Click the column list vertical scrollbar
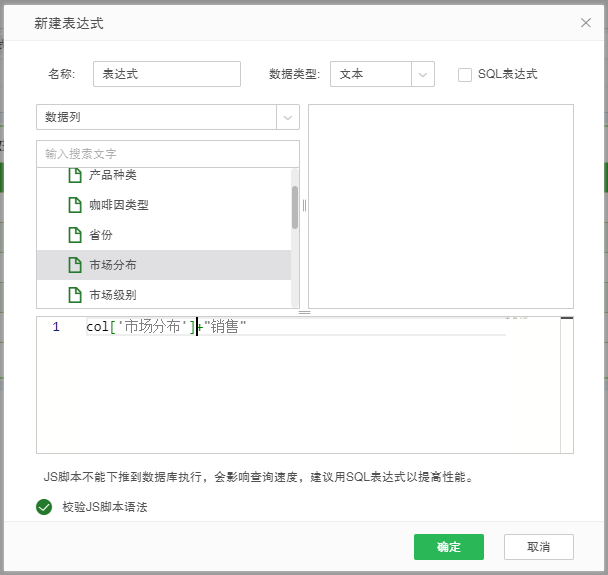Viewport: 608px width, 575px height. coord(295,208)
